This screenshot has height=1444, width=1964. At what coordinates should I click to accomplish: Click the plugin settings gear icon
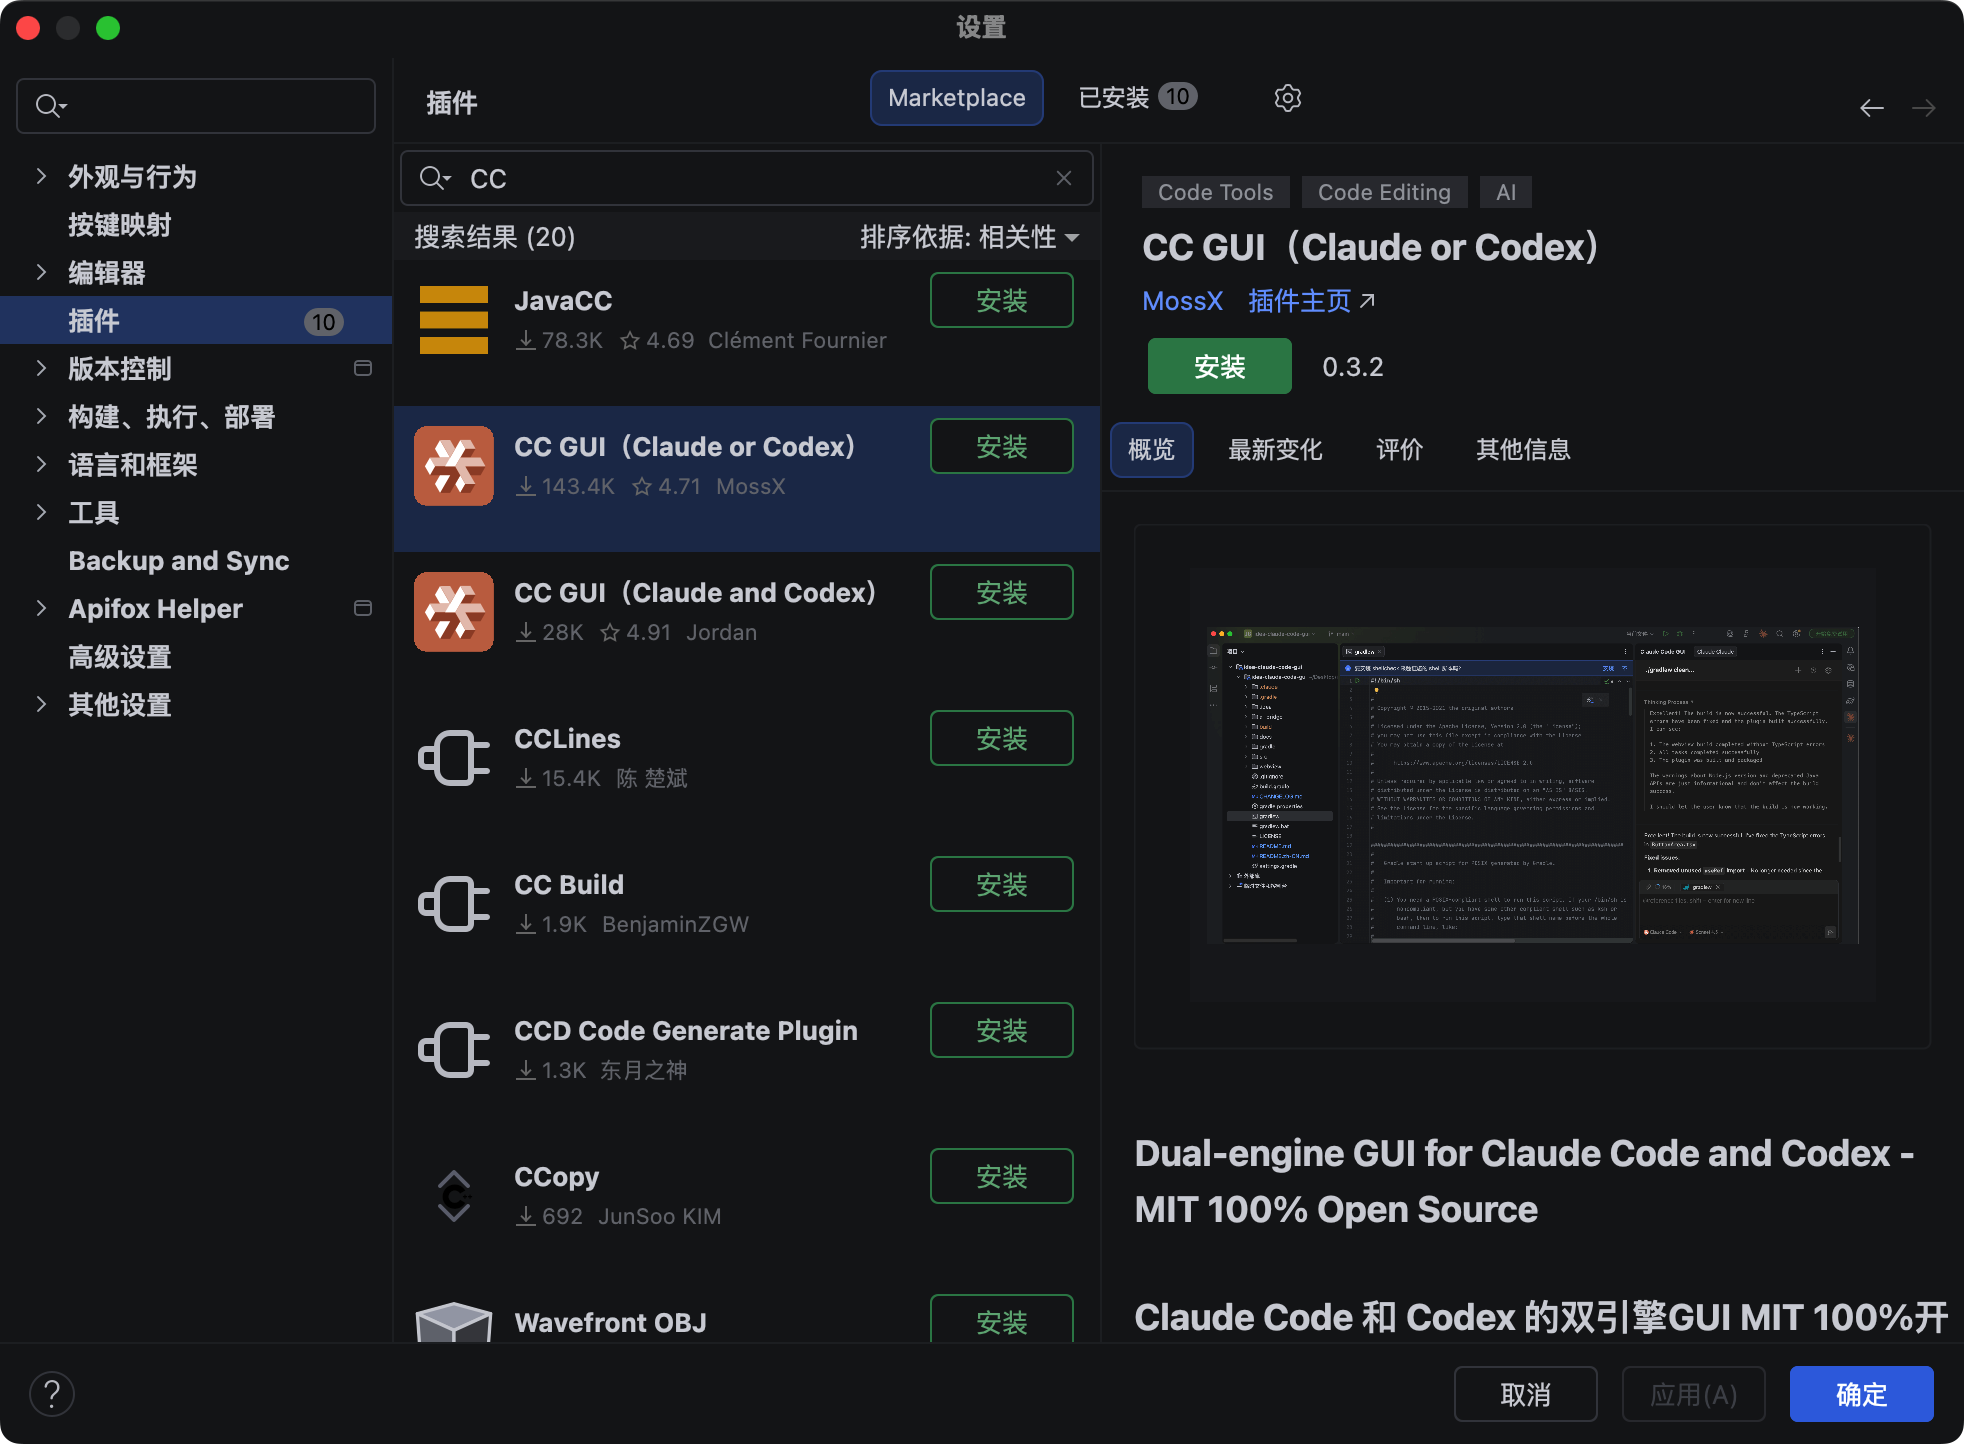point(1287,98)
